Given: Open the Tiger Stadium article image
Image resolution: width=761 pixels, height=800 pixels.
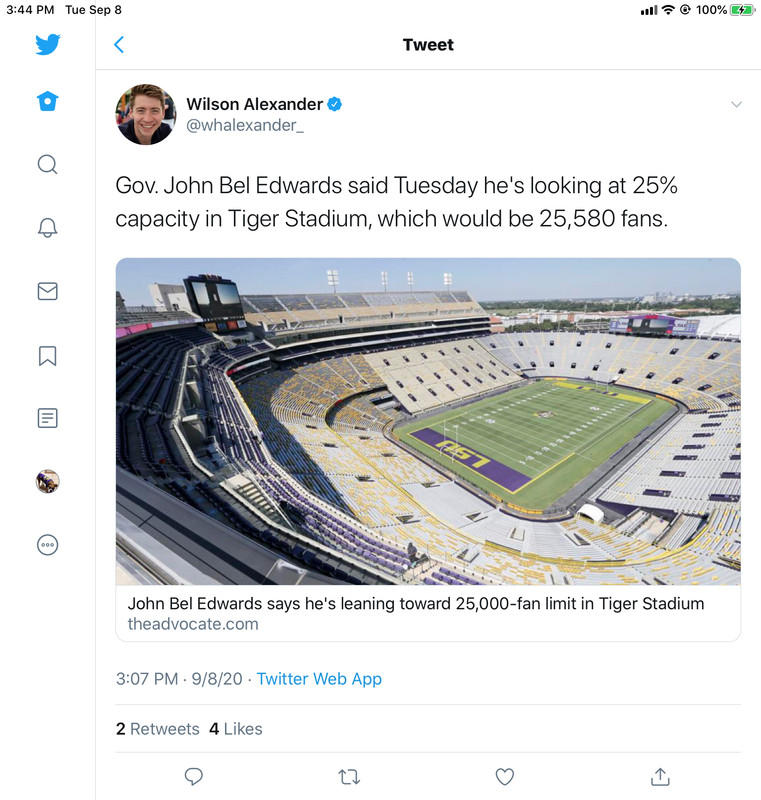Looking at the screenshot, I should (x=428, y=421).
